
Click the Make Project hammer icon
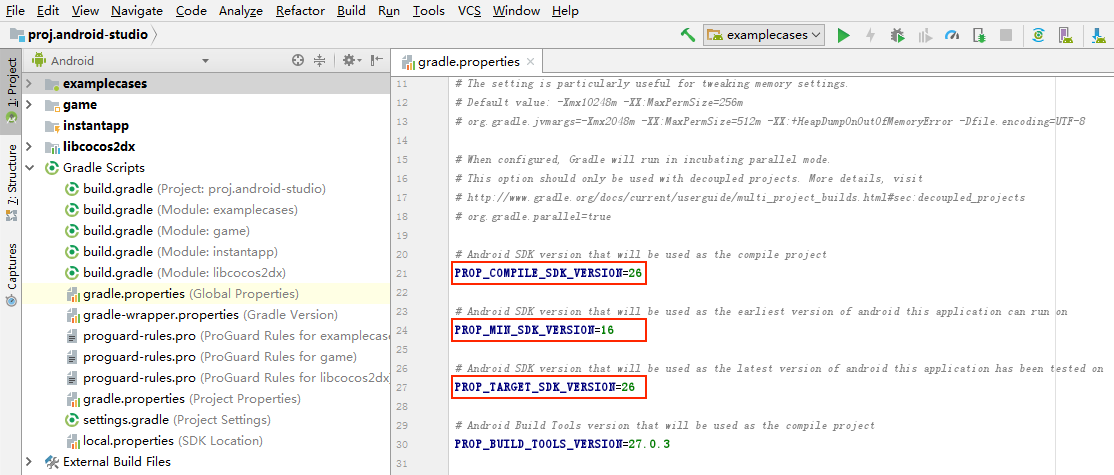(688, 35)
